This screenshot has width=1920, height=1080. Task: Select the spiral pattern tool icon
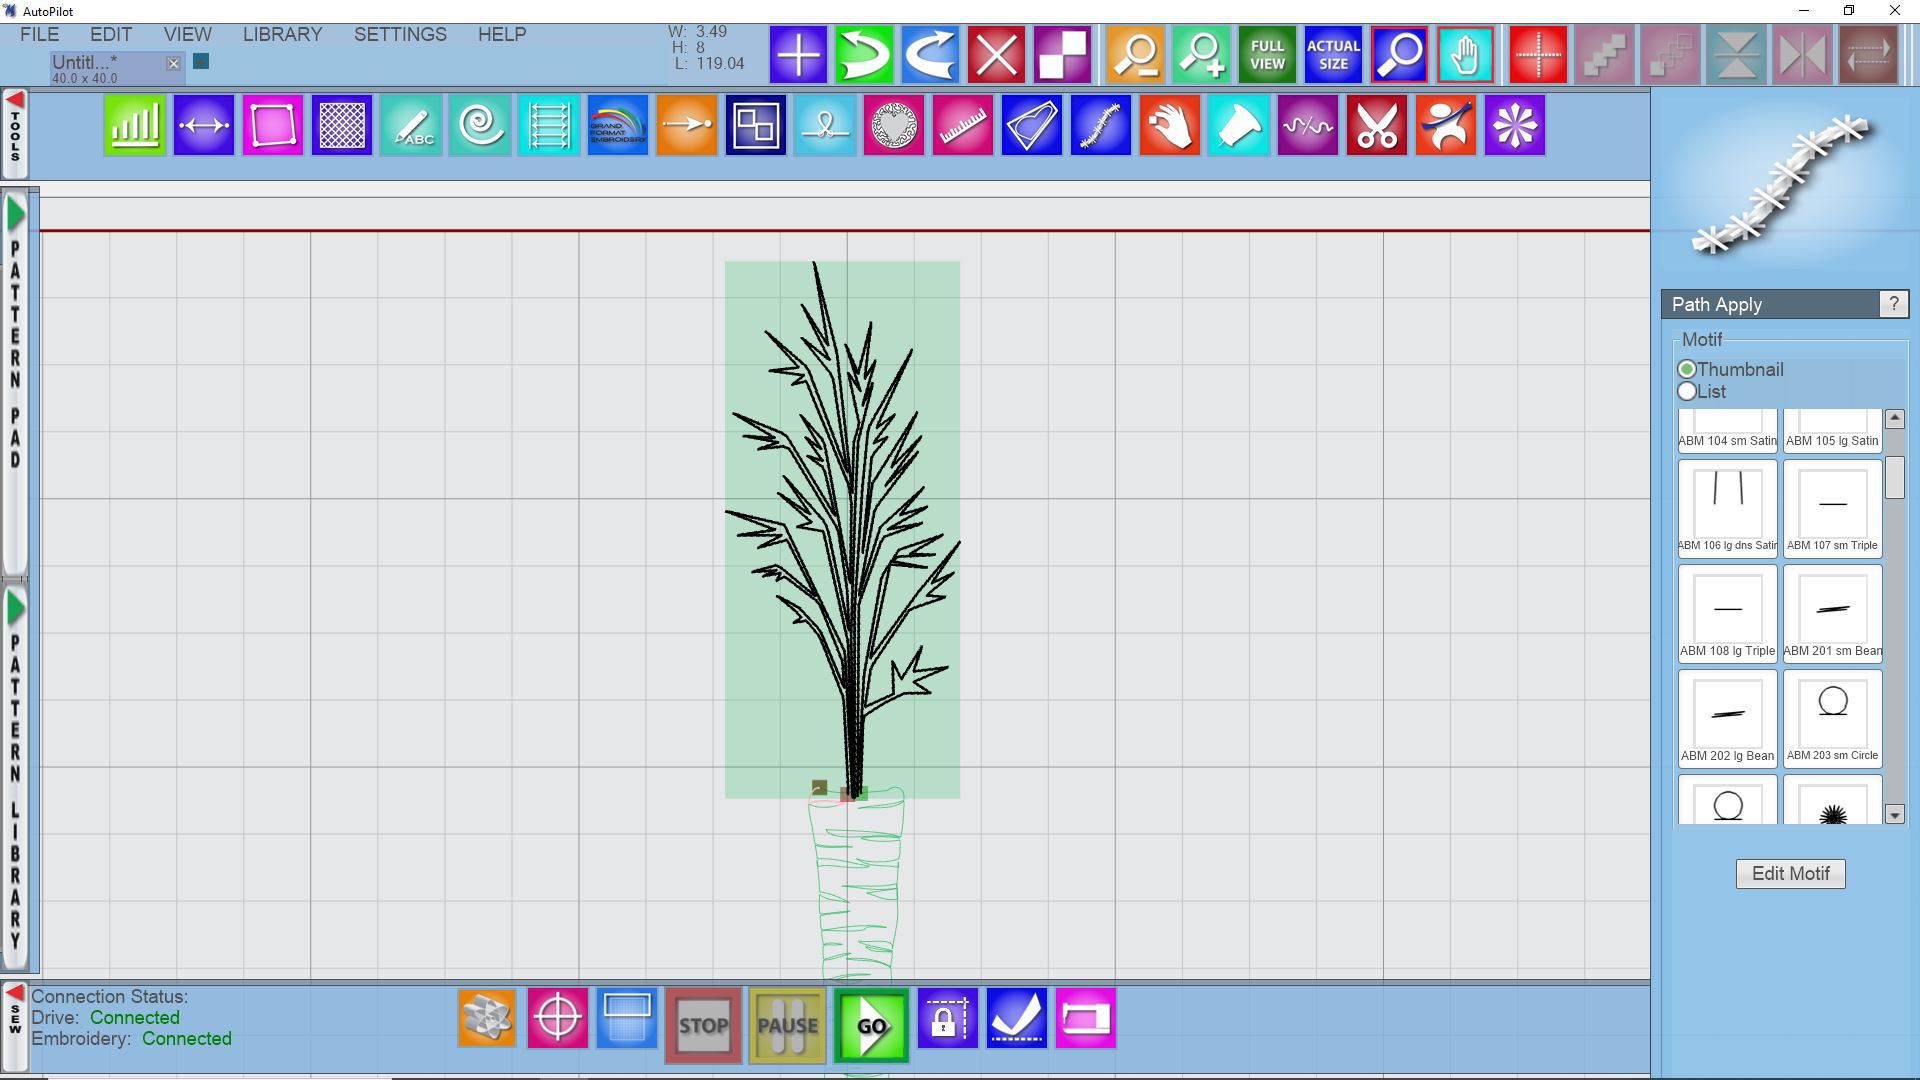[480, 126]
